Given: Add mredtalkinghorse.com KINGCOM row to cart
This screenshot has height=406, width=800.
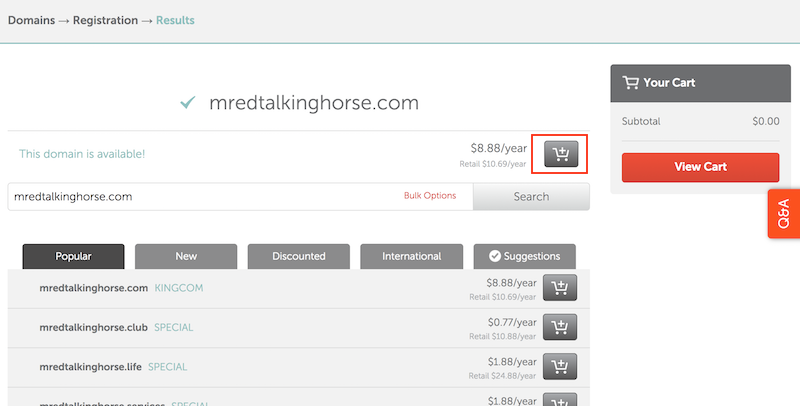Looking at the screenshot, I should click(560, 288).
